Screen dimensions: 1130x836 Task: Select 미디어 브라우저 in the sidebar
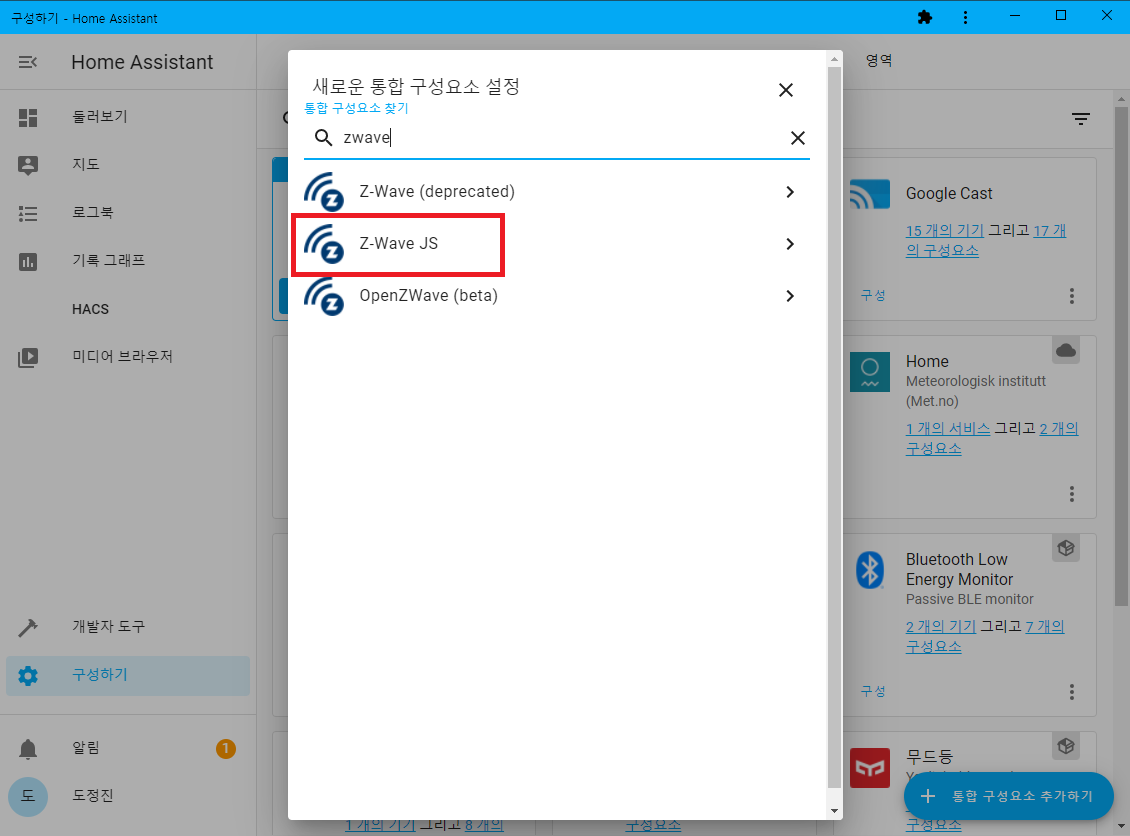click(x=128, y=356)
